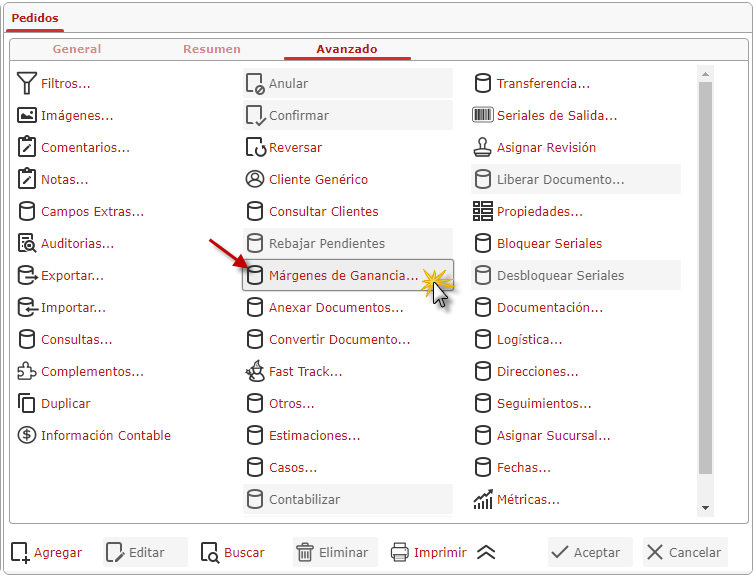The width and height of the screenshot is (756, 577).
Task: Open Campos Extras option
Action: point(120,211)
